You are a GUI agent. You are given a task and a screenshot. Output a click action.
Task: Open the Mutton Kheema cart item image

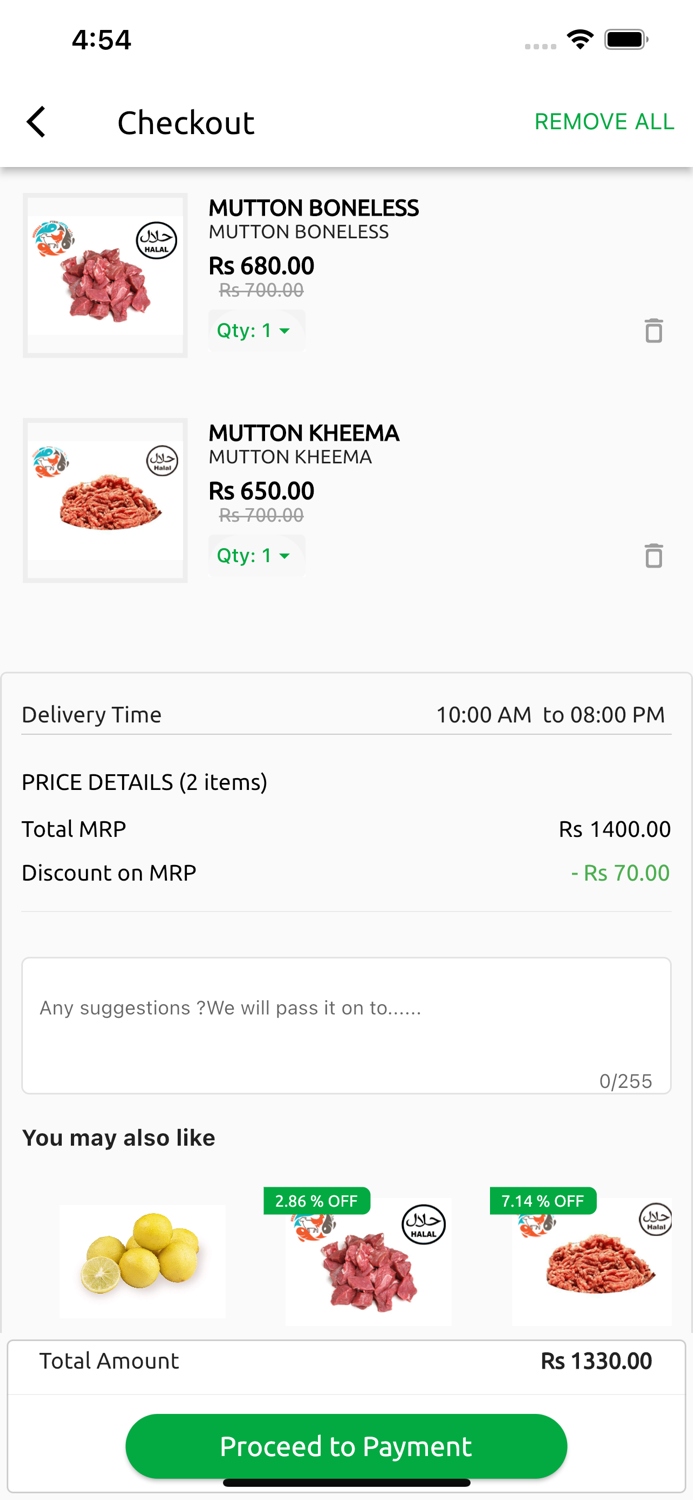pos(105,500)
